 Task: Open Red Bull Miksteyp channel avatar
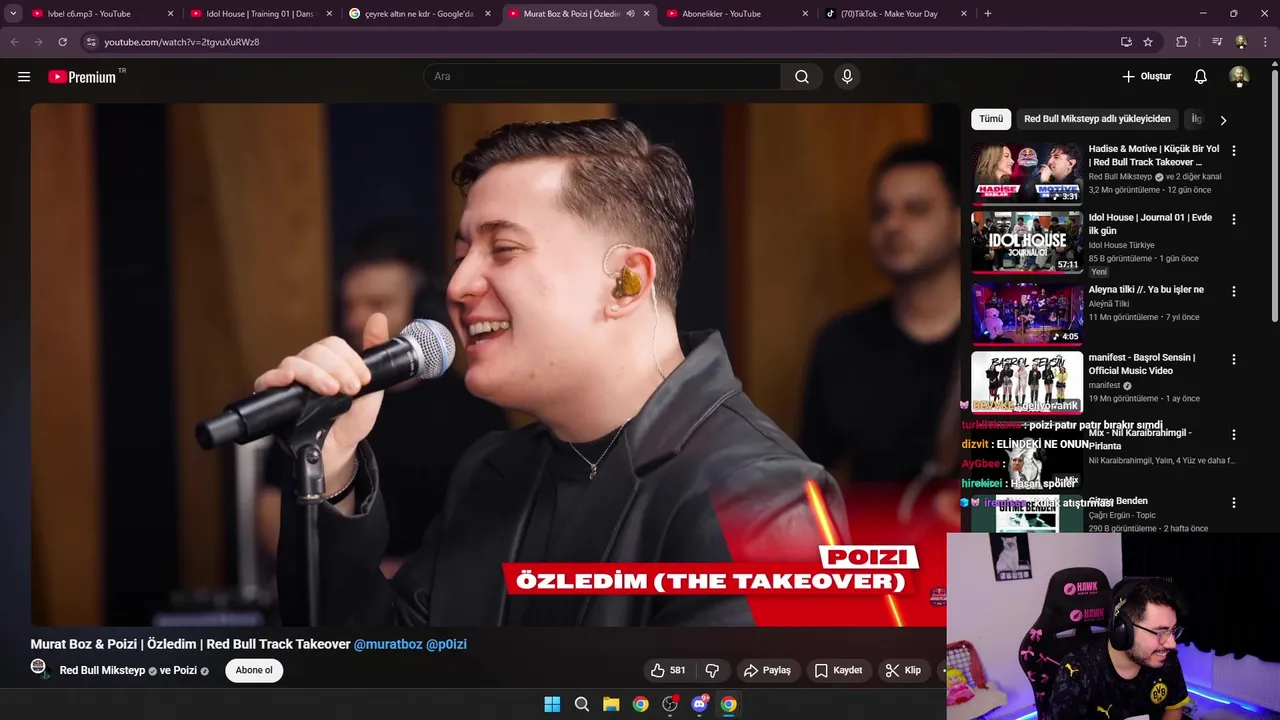click(x=39, y=668)
